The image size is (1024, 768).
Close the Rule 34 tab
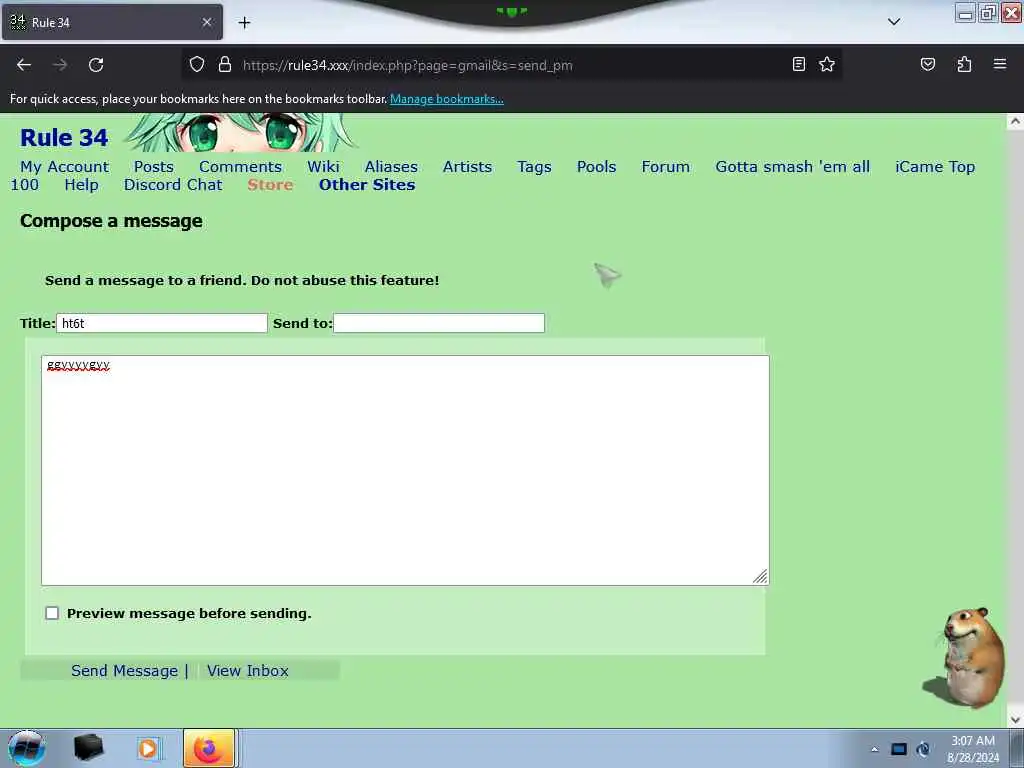pos(206,22)
